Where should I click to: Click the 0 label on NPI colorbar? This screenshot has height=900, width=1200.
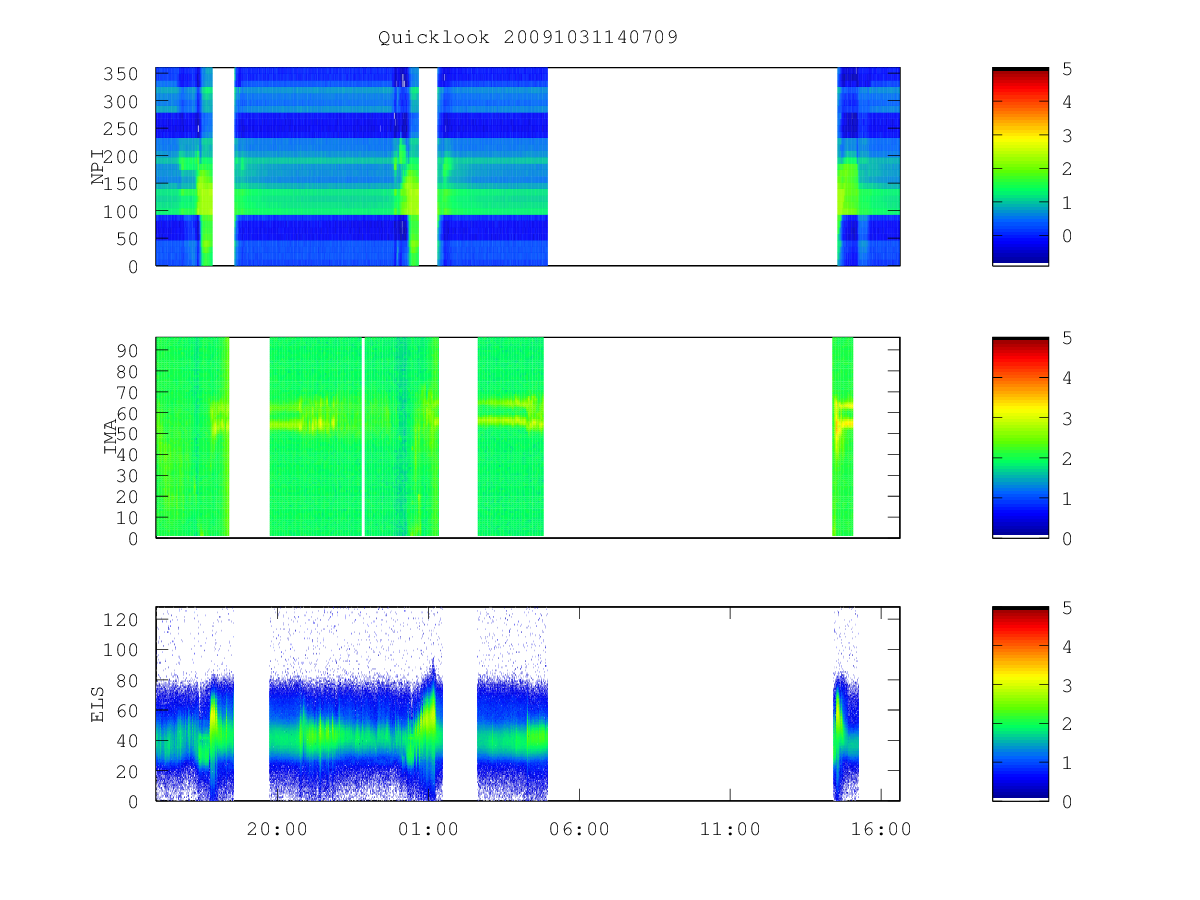click(x=1068, y=236)
